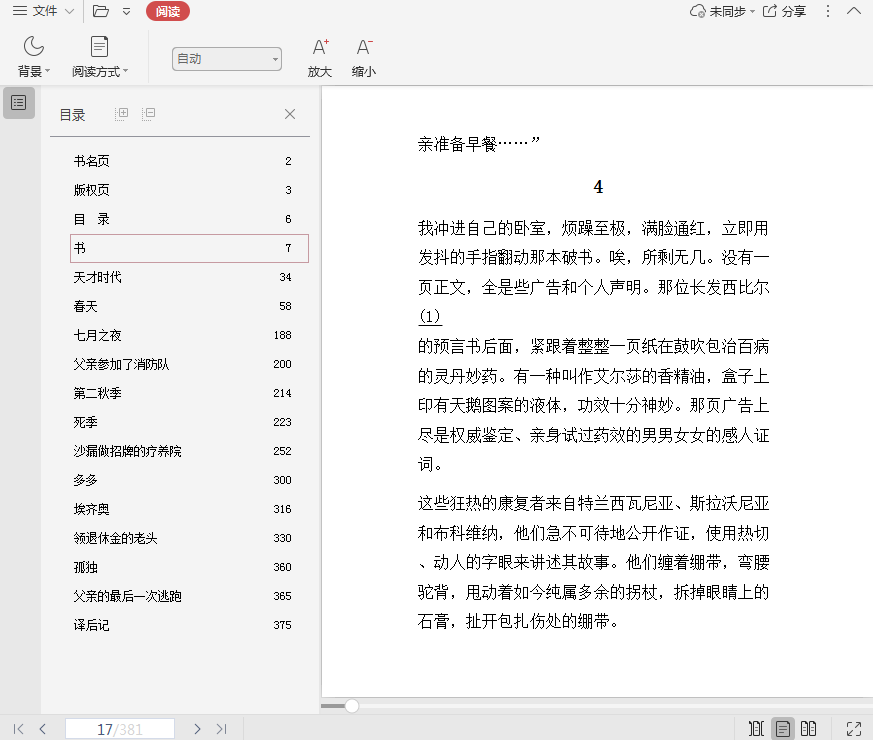Collapse all entries in the 目录 panel
The image size is (873, 740).
(x=148, y=114)
